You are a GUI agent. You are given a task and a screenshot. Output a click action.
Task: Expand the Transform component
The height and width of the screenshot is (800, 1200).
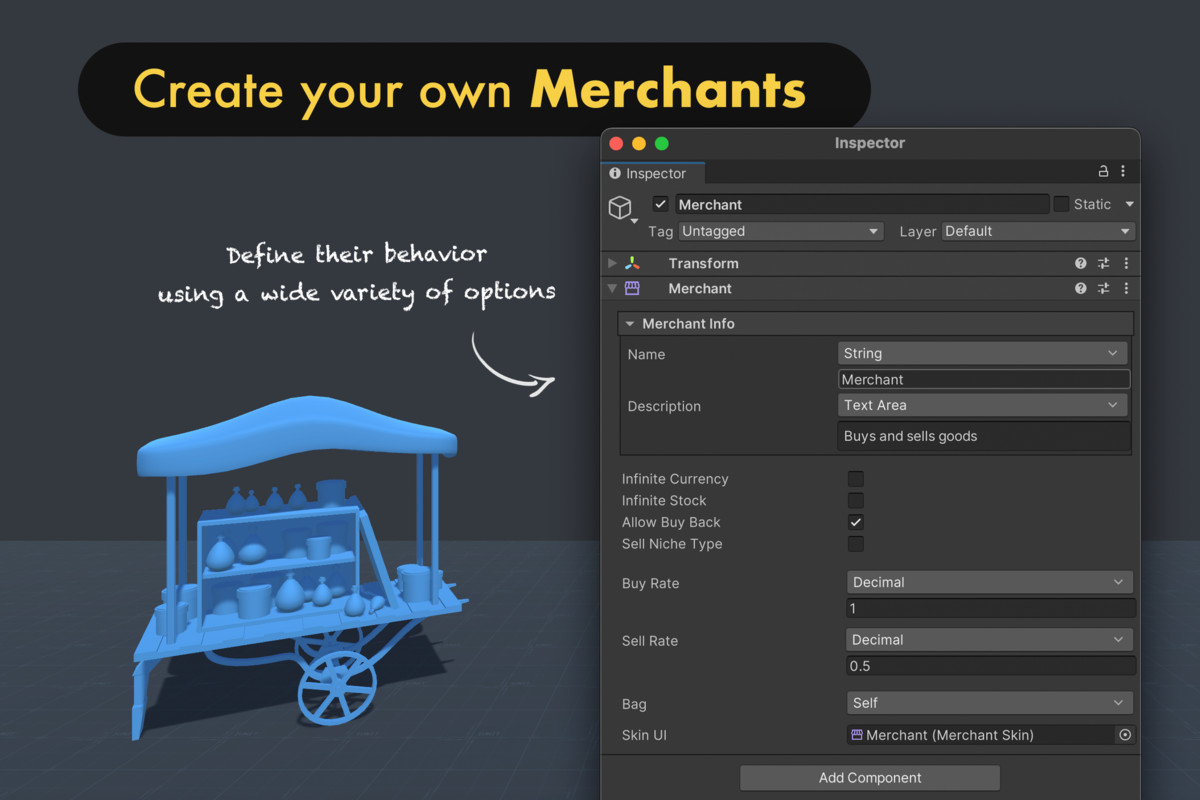[x=611, y=263]
